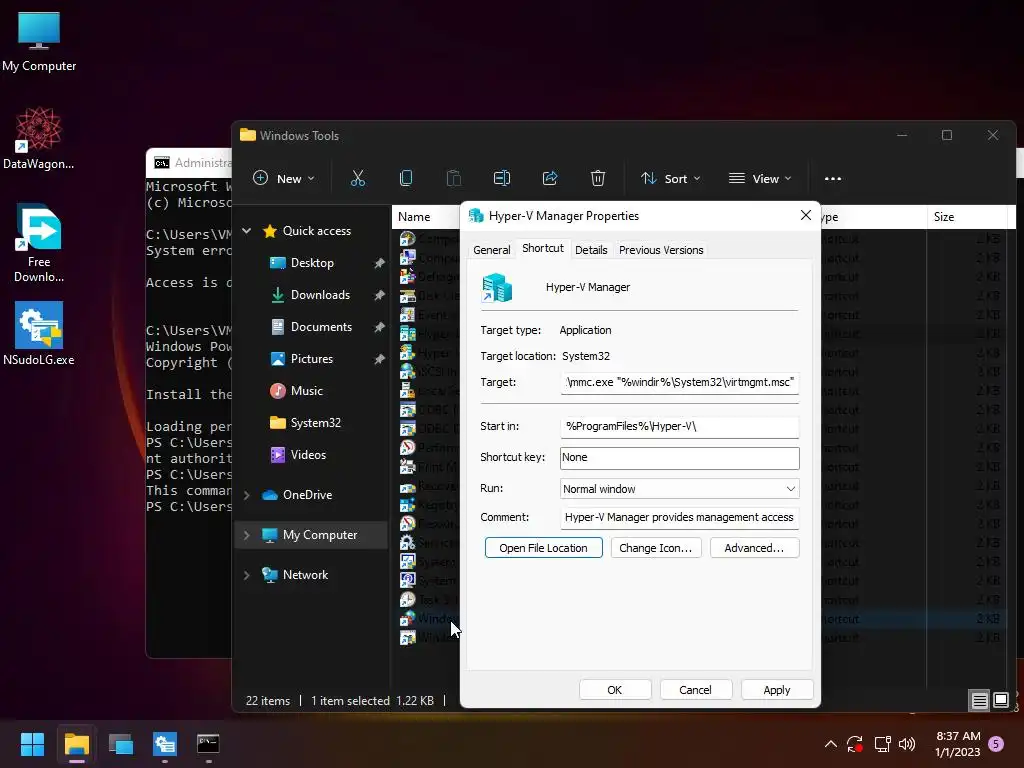The height and width of the screenshot is (768, 1024).
Task: Open the New dropdown in Windows Tools
Action: (284, 178)
